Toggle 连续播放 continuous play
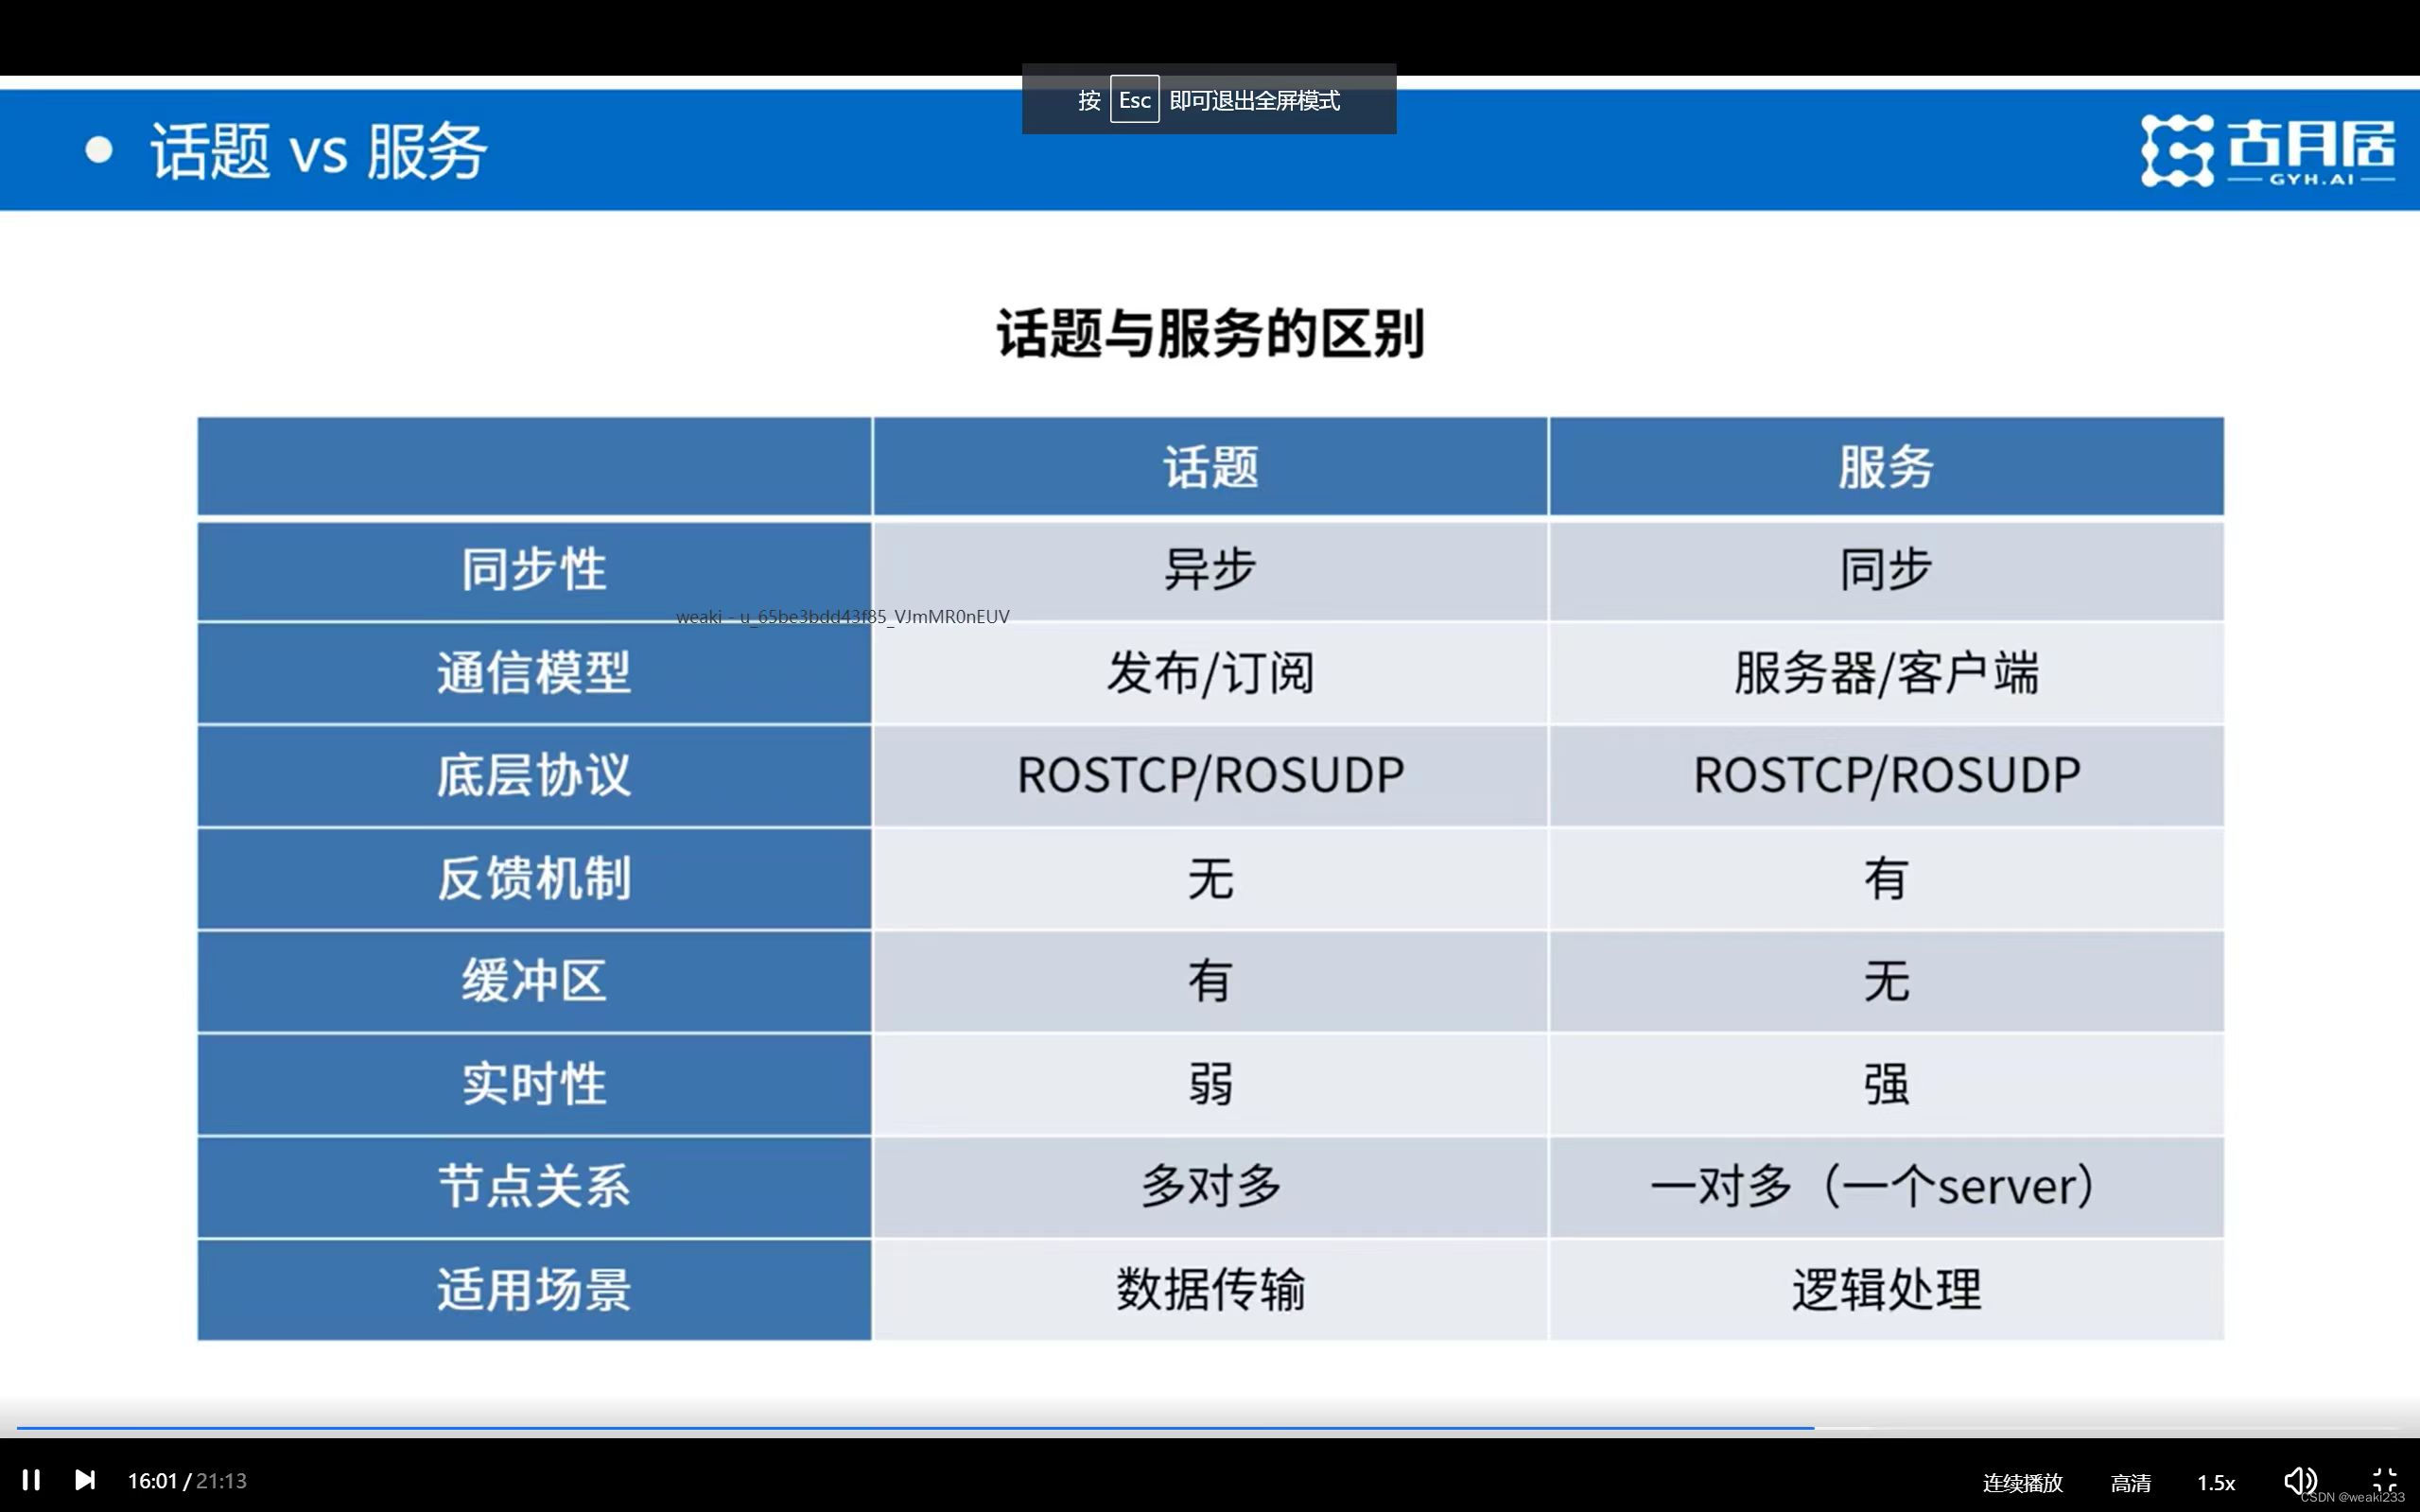The image size is (2420, 1512). click(2022, 1482)
